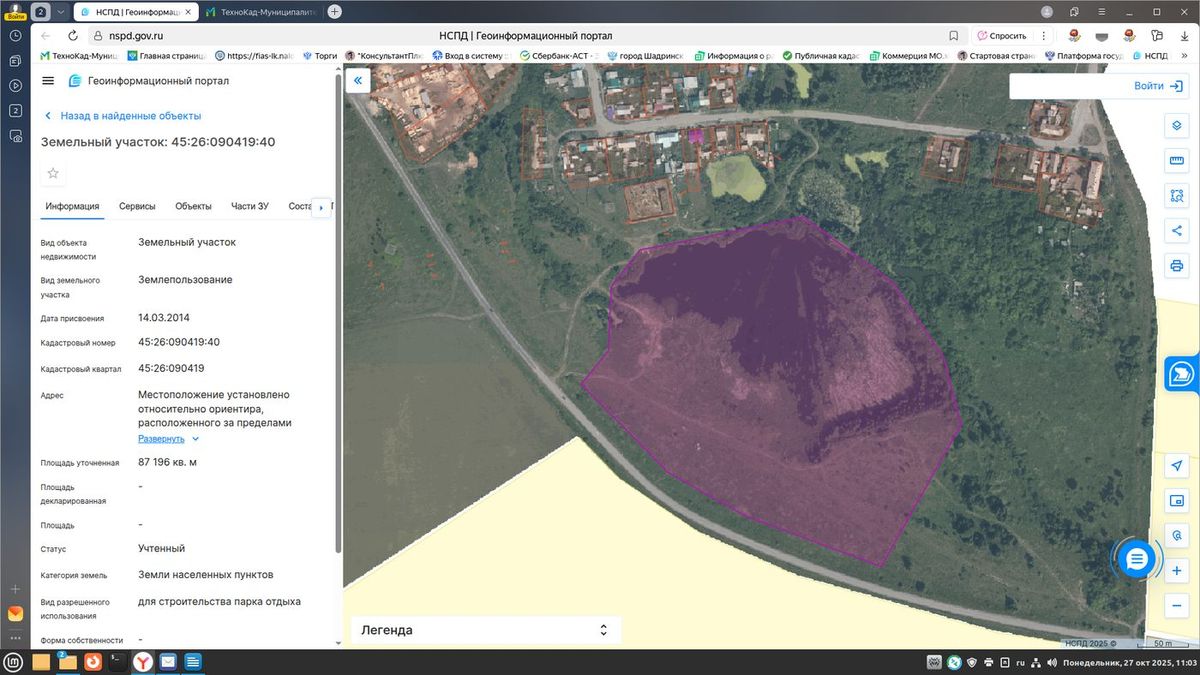Image resolution: width=1200 pixels, height=675 pixels.
Task: Click the area value 87 196 кв. м
Action: pyautogui.click(x=168, y=462)
